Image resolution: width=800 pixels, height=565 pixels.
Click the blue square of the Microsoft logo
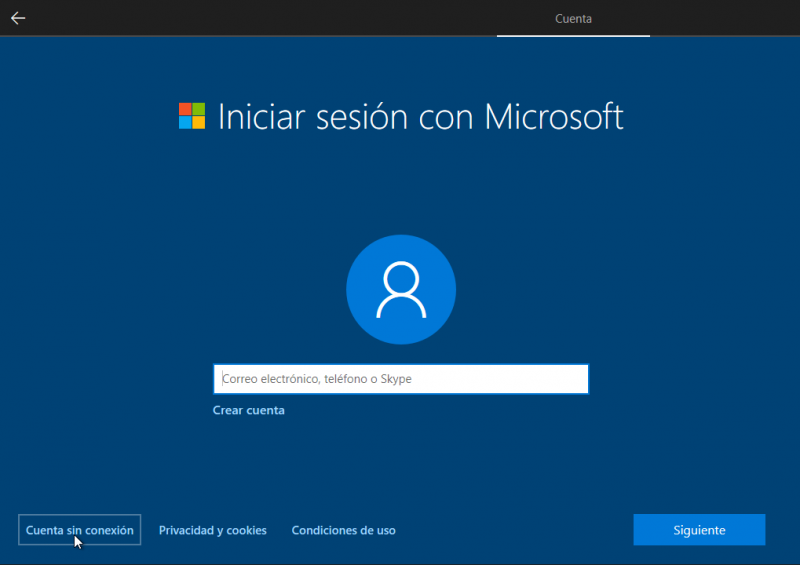tap(185, 123)
